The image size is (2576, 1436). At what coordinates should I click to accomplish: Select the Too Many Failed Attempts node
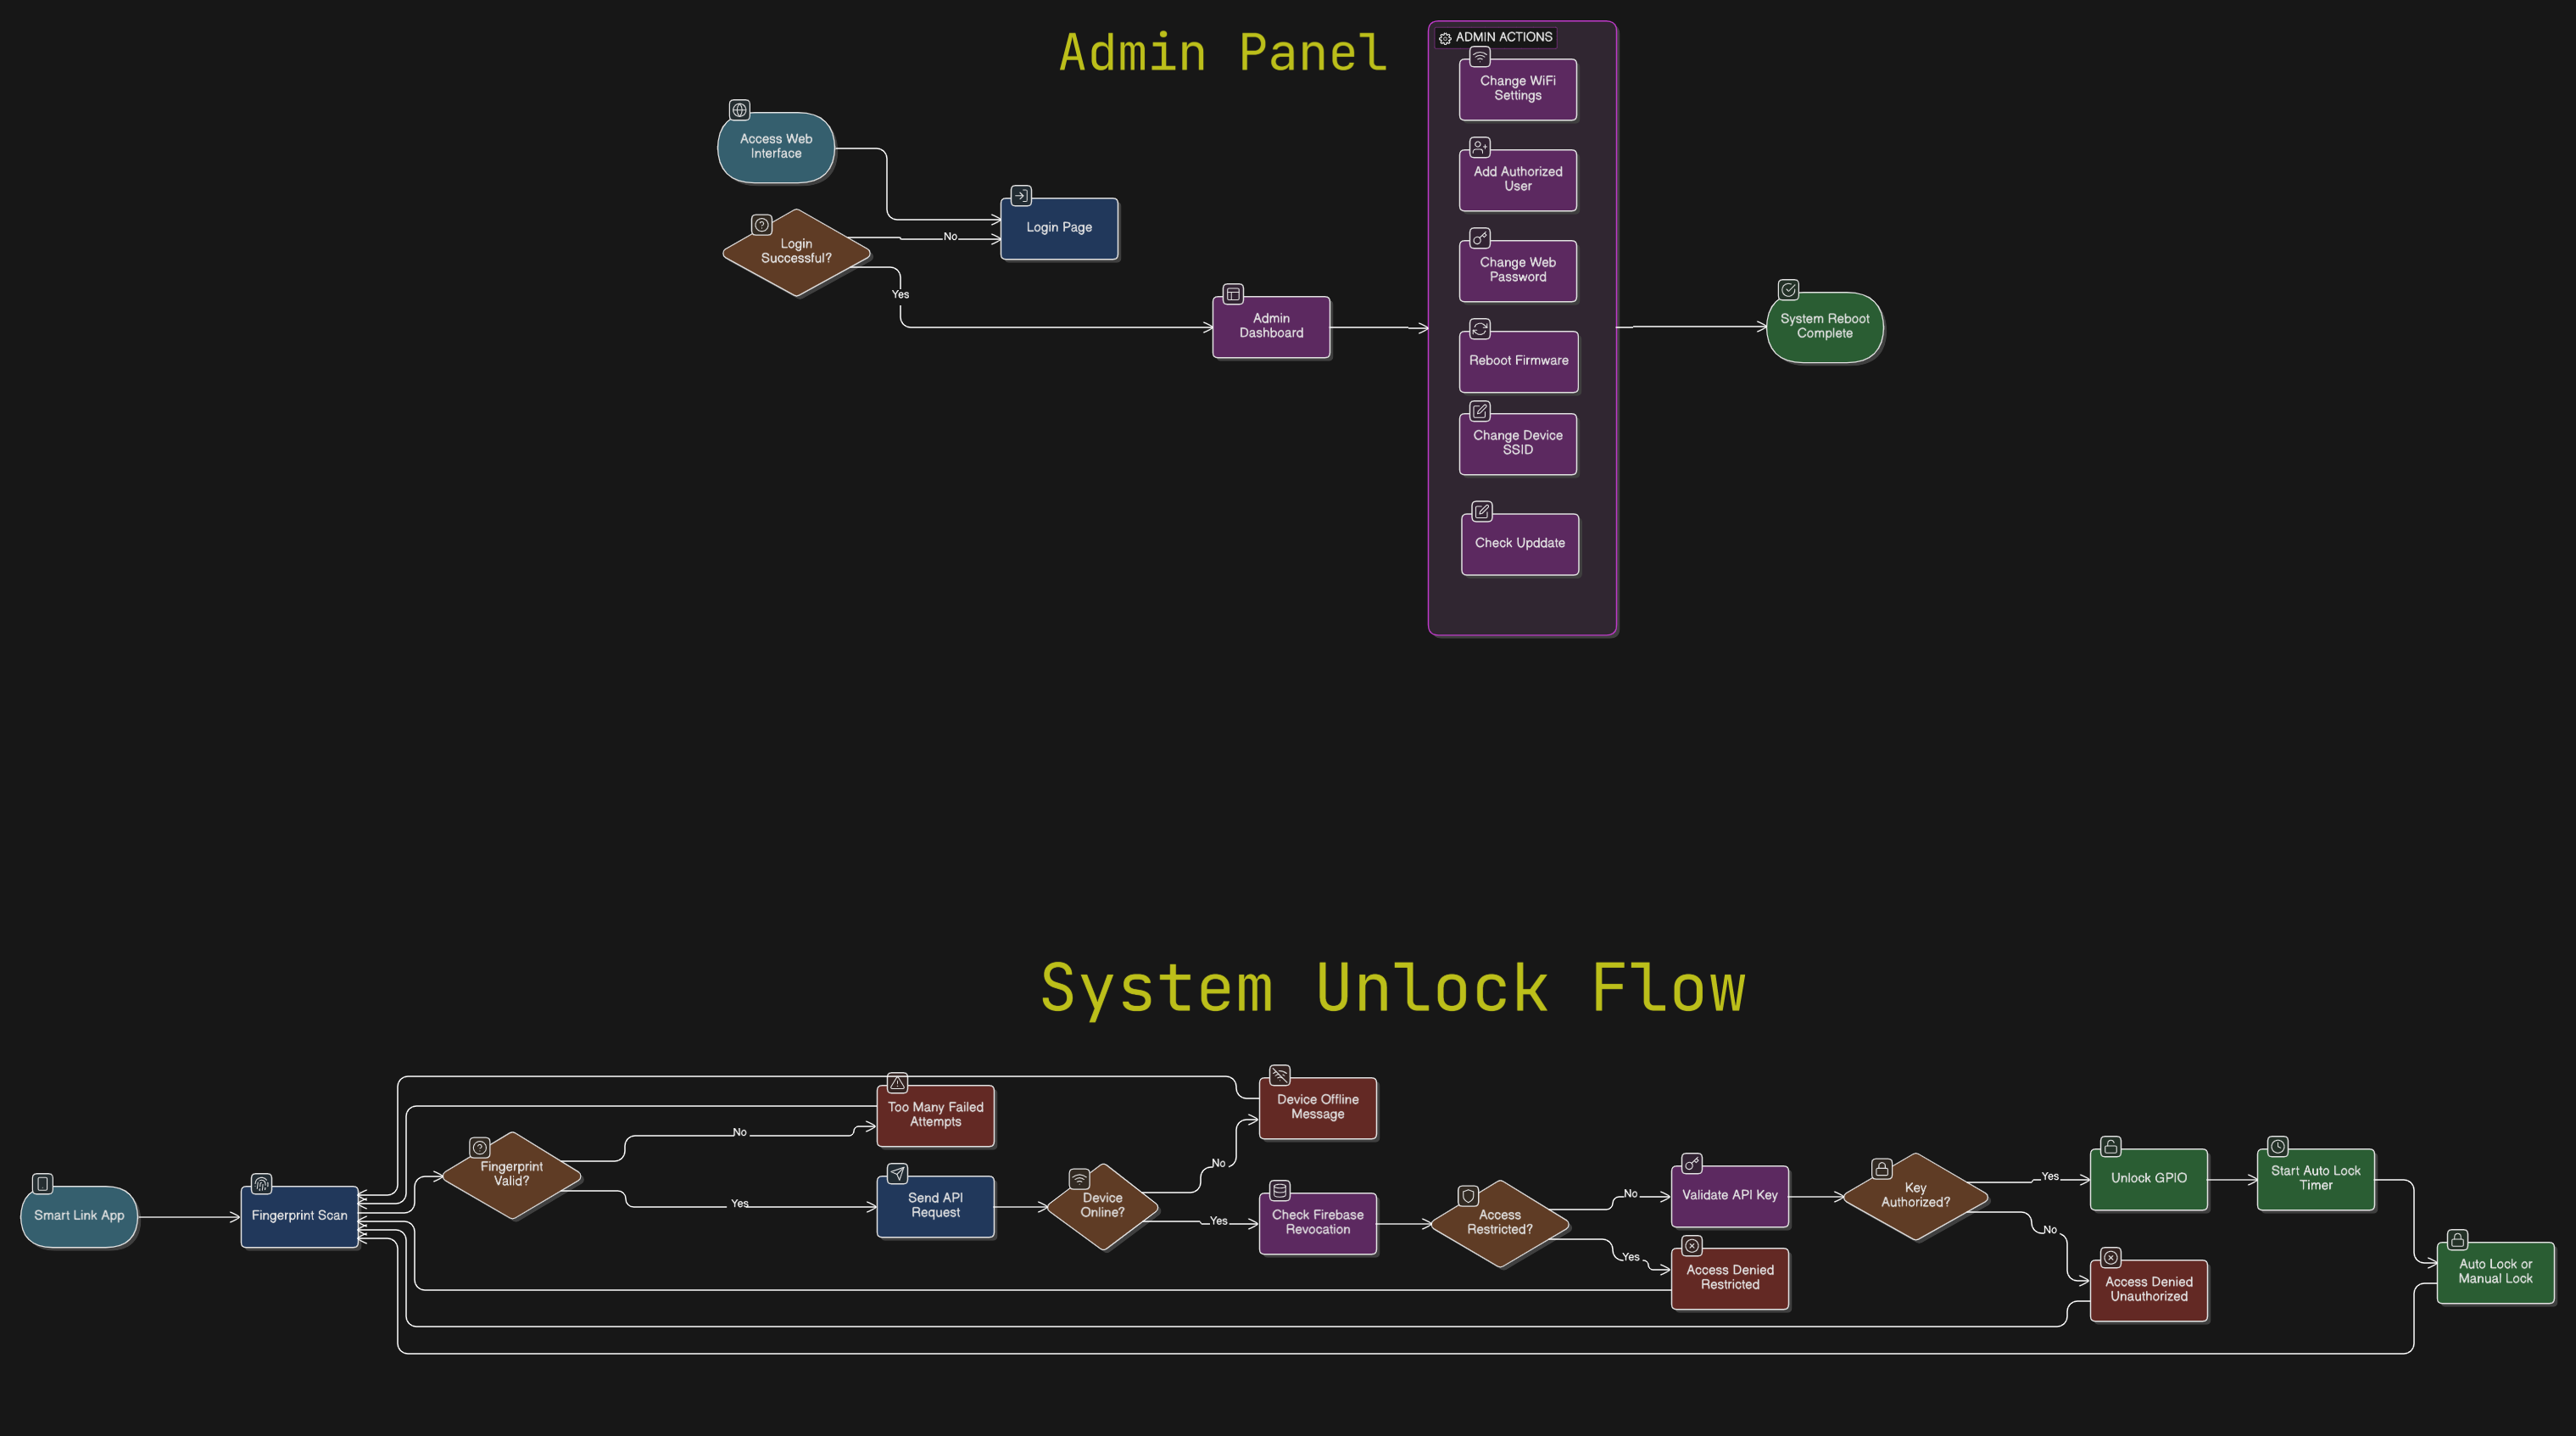click(936, 1115)
